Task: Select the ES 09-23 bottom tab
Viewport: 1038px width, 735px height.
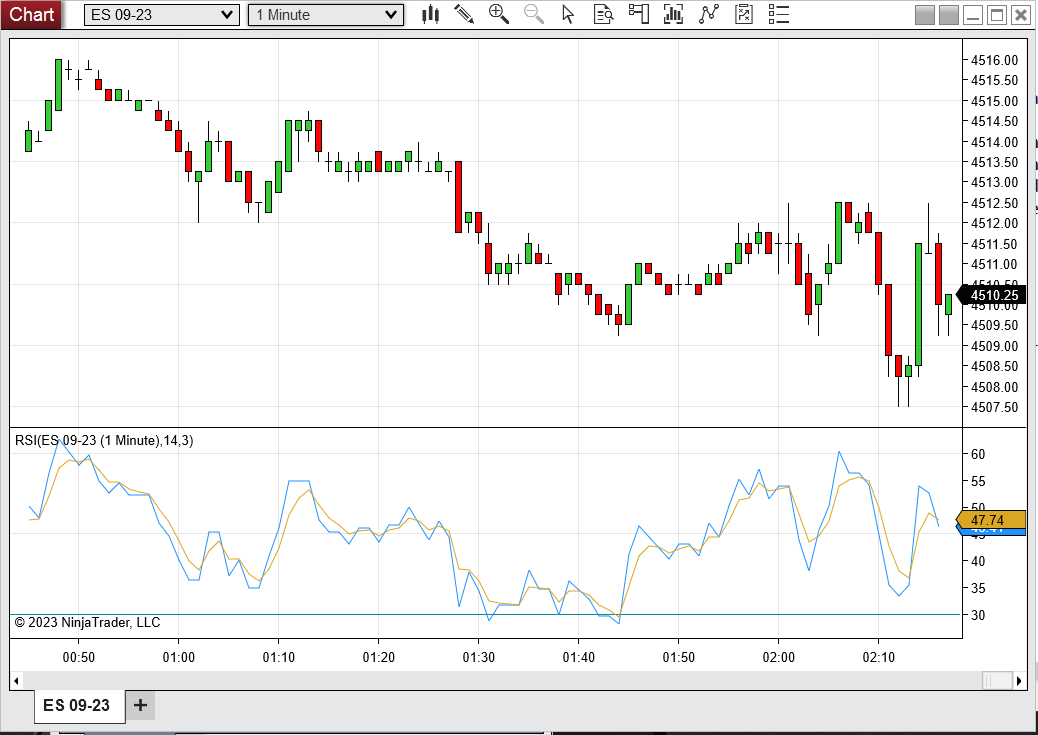Action: click(x=77, y=705)
